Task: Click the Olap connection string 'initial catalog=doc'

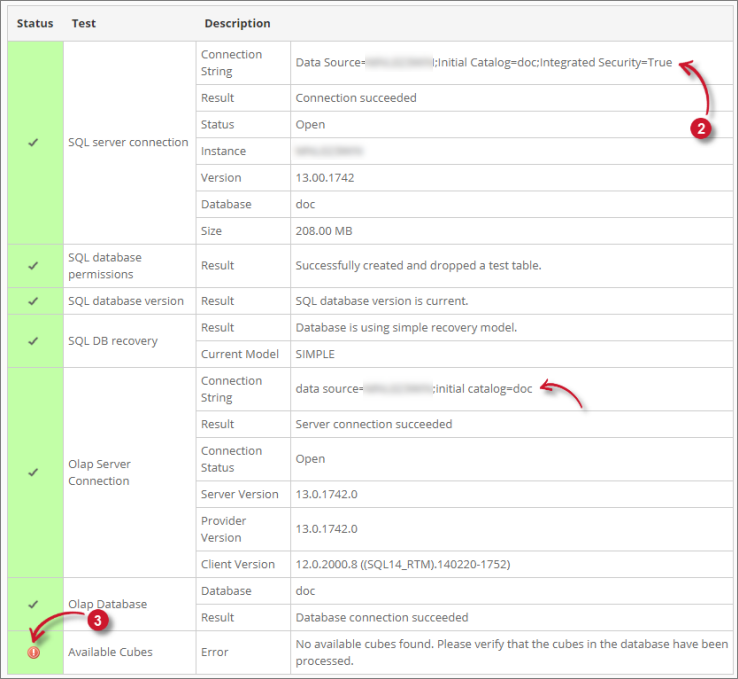Action: tap(414, 389)
